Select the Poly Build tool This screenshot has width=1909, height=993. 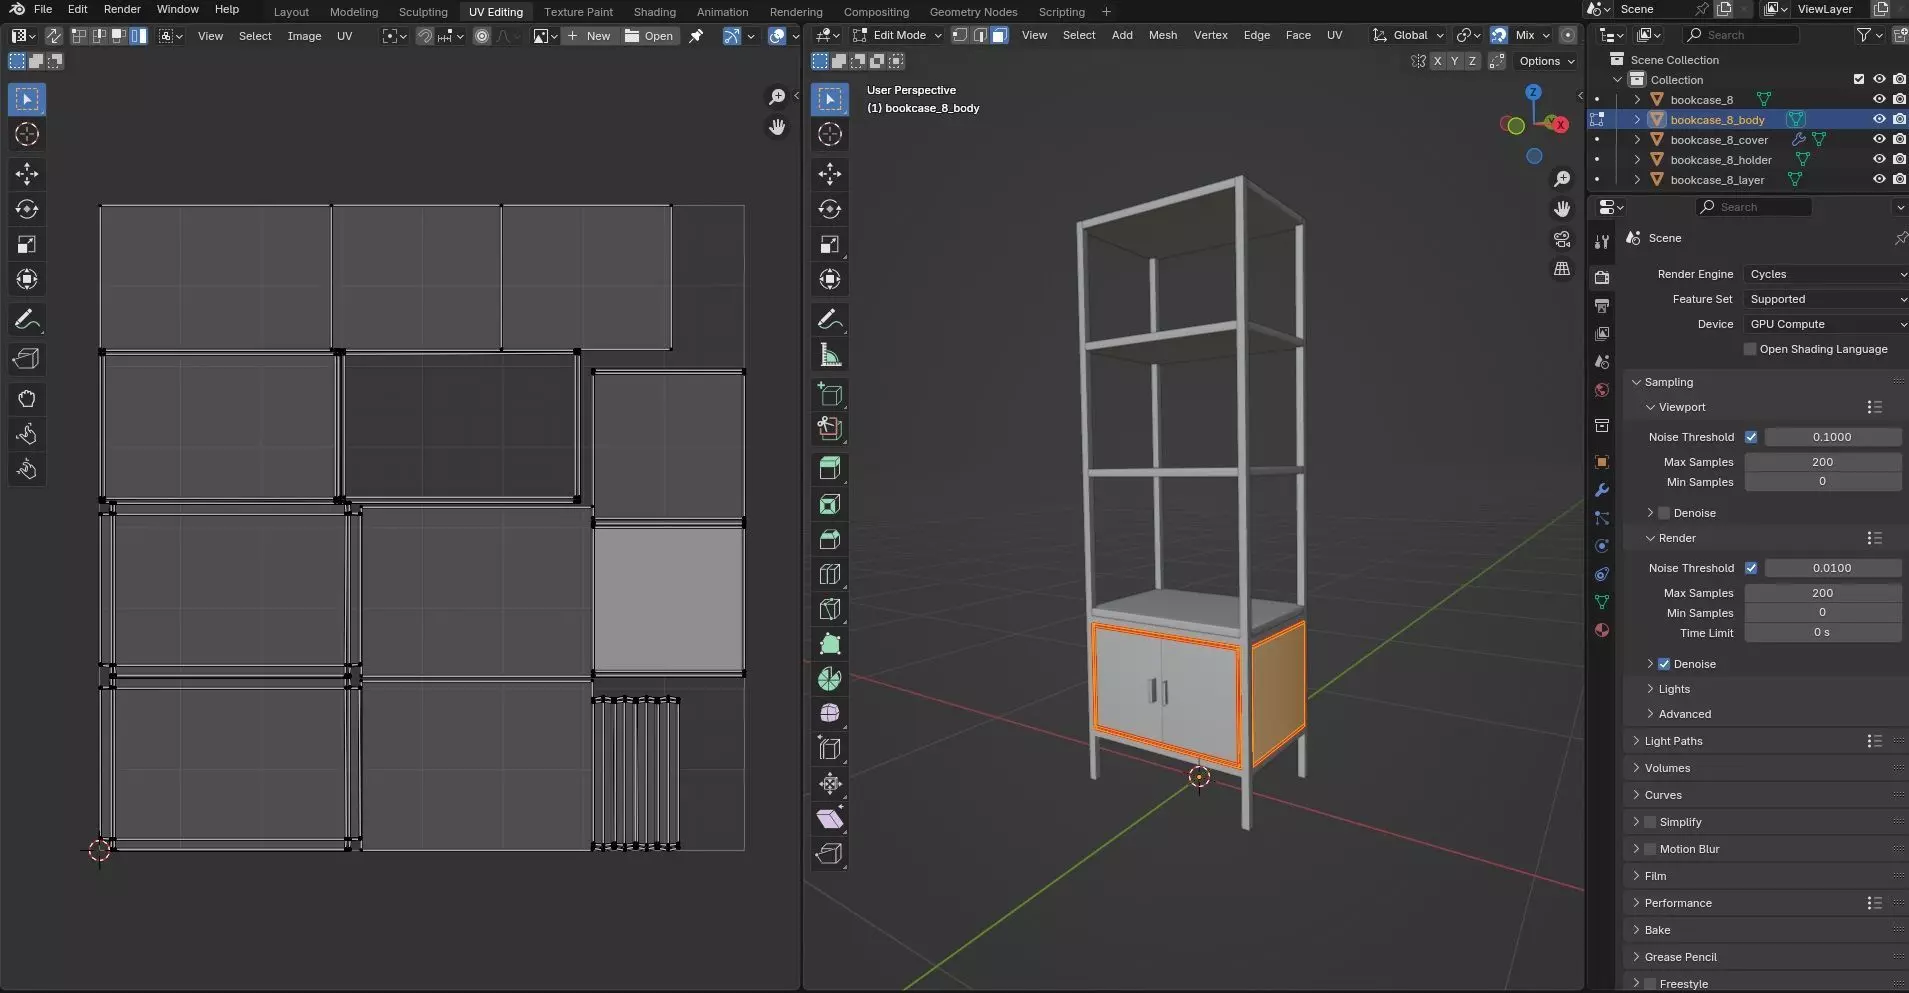pos(829,644)
